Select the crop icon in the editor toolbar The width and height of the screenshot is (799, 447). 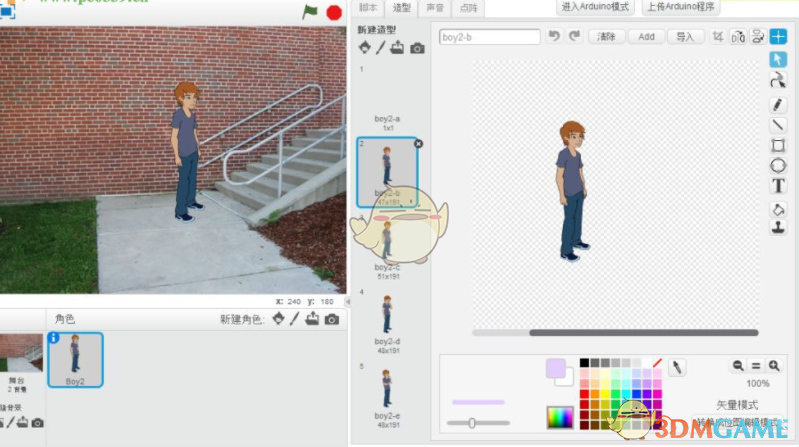pos(718,37)
